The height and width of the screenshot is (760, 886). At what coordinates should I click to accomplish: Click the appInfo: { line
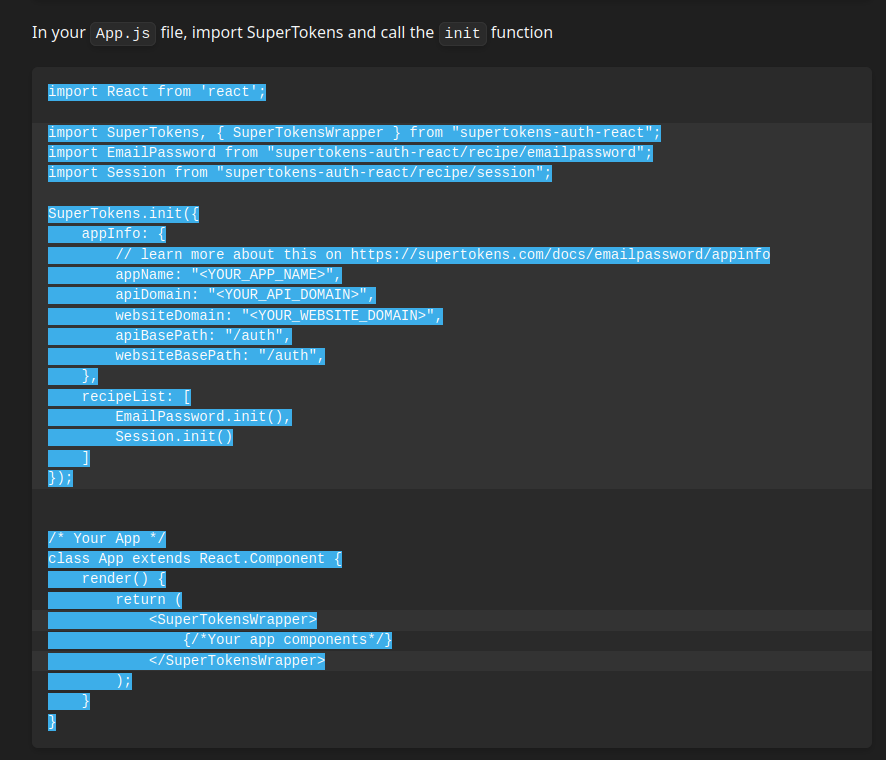[124, 234]
